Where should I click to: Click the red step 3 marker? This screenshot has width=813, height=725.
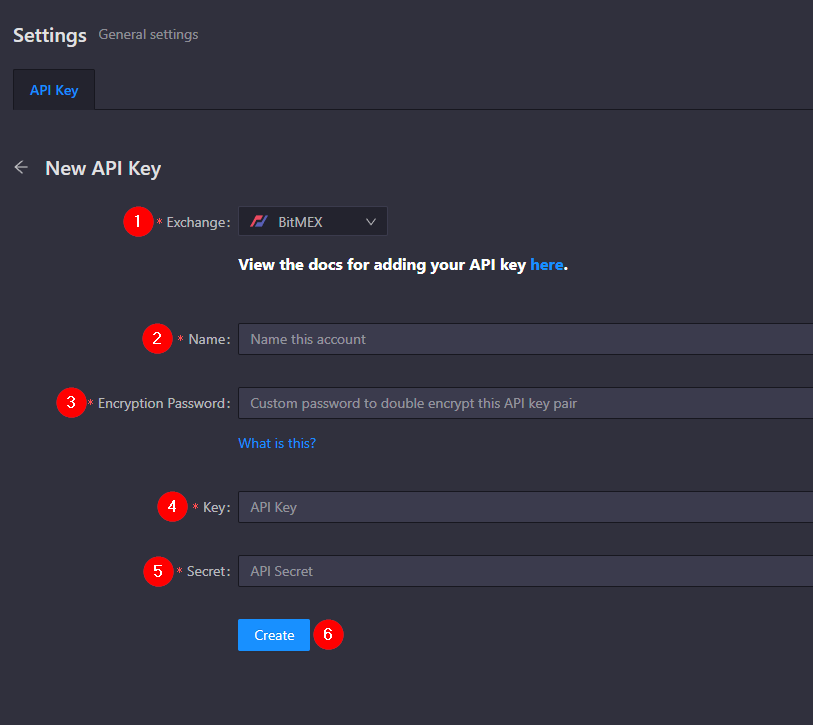[x=71, y=402]
